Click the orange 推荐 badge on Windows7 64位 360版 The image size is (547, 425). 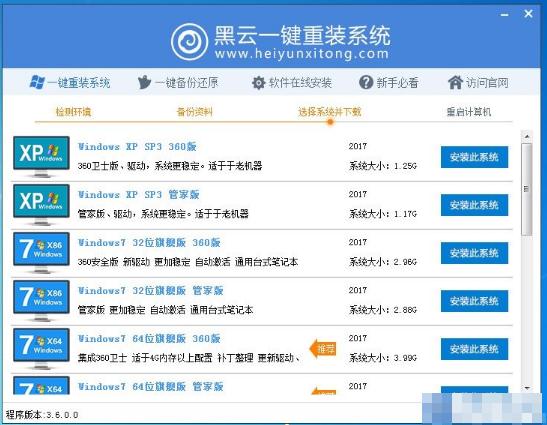click(x=323, y=348)
